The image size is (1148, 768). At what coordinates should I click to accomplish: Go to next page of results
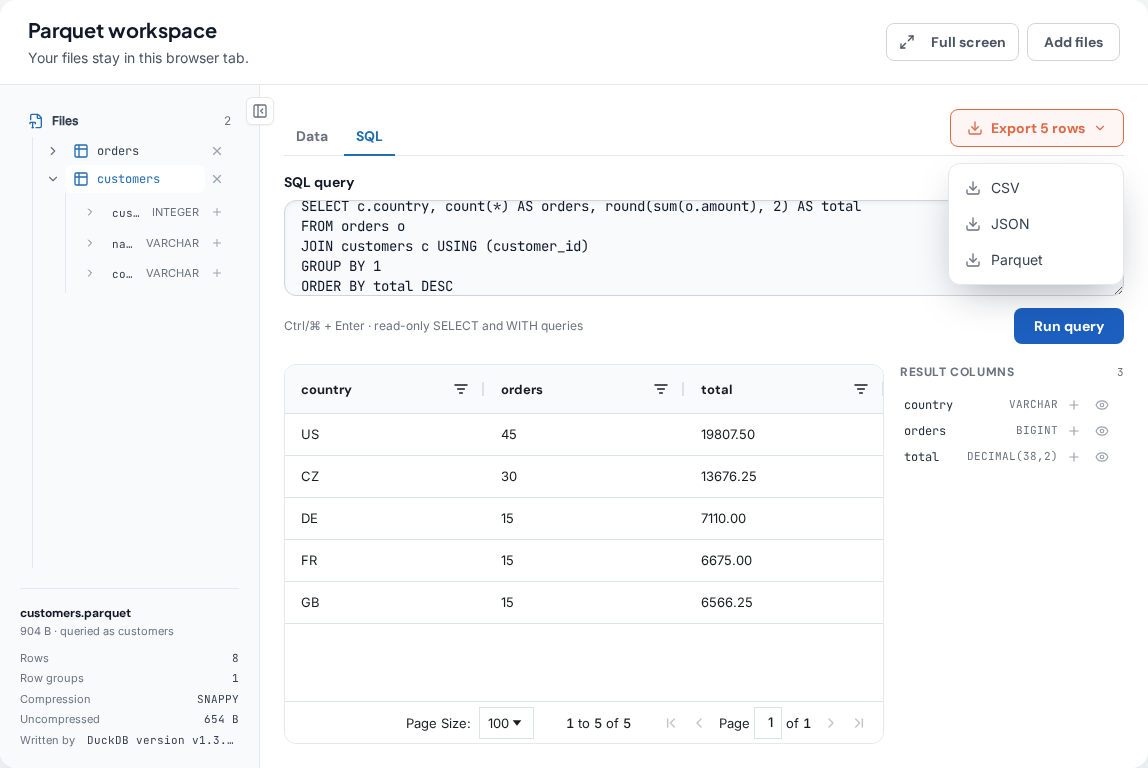[831, 723]
